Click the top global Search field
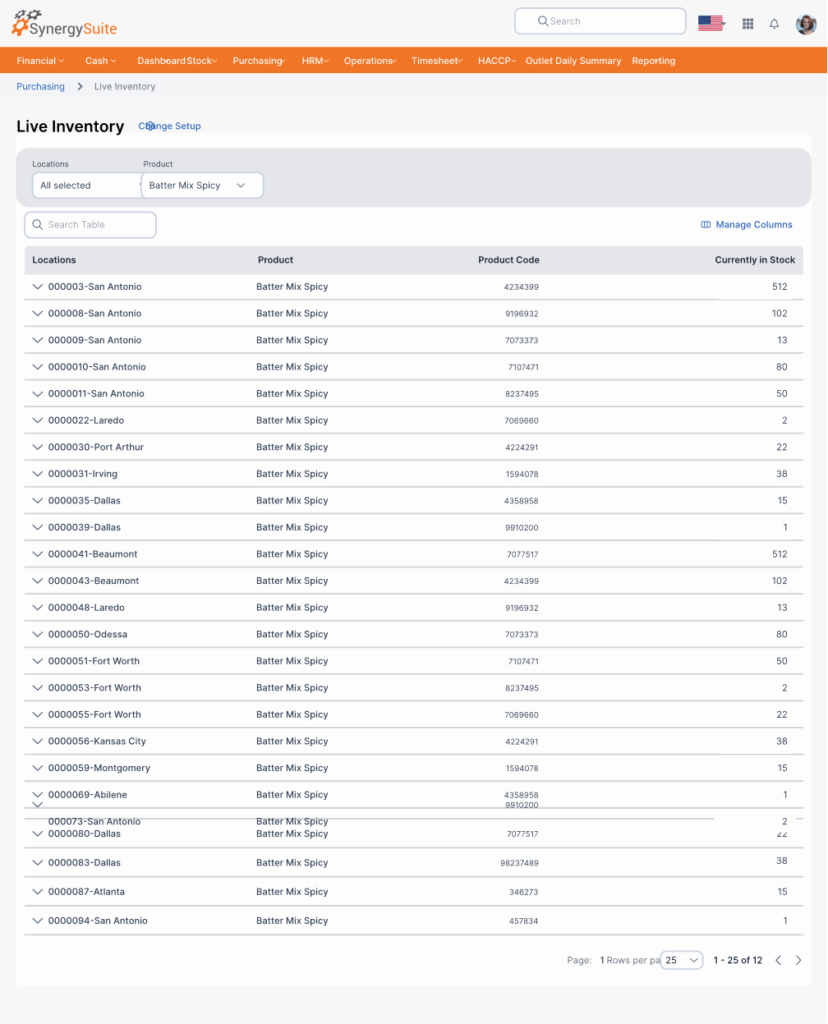 click(x=600, y=21)
